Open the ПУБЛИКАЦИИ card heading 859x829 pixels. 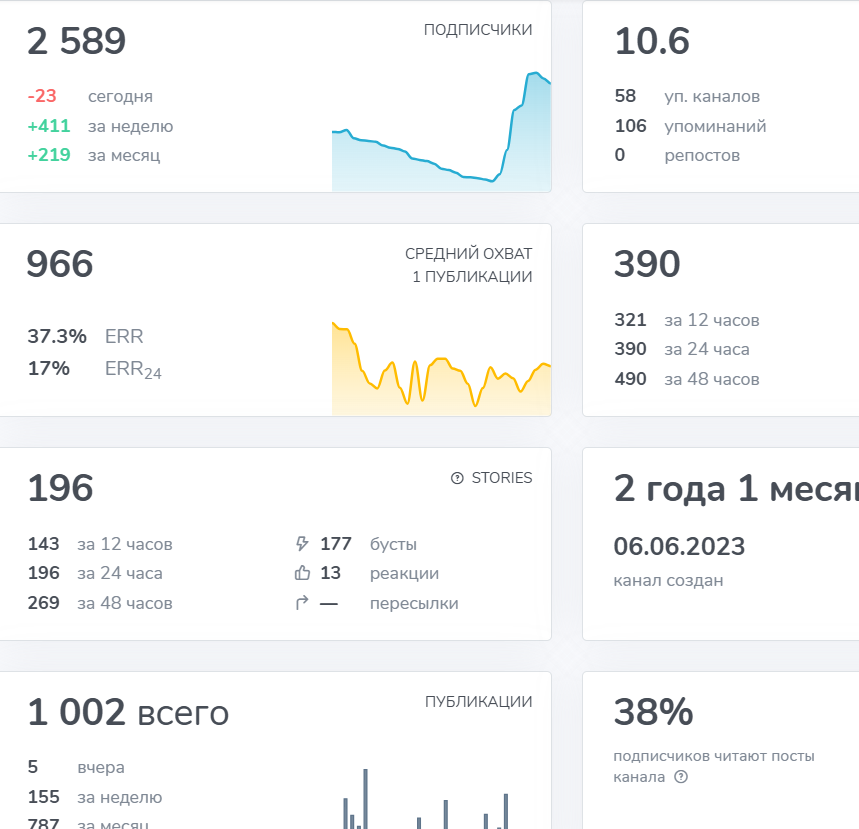click(478, 702)
